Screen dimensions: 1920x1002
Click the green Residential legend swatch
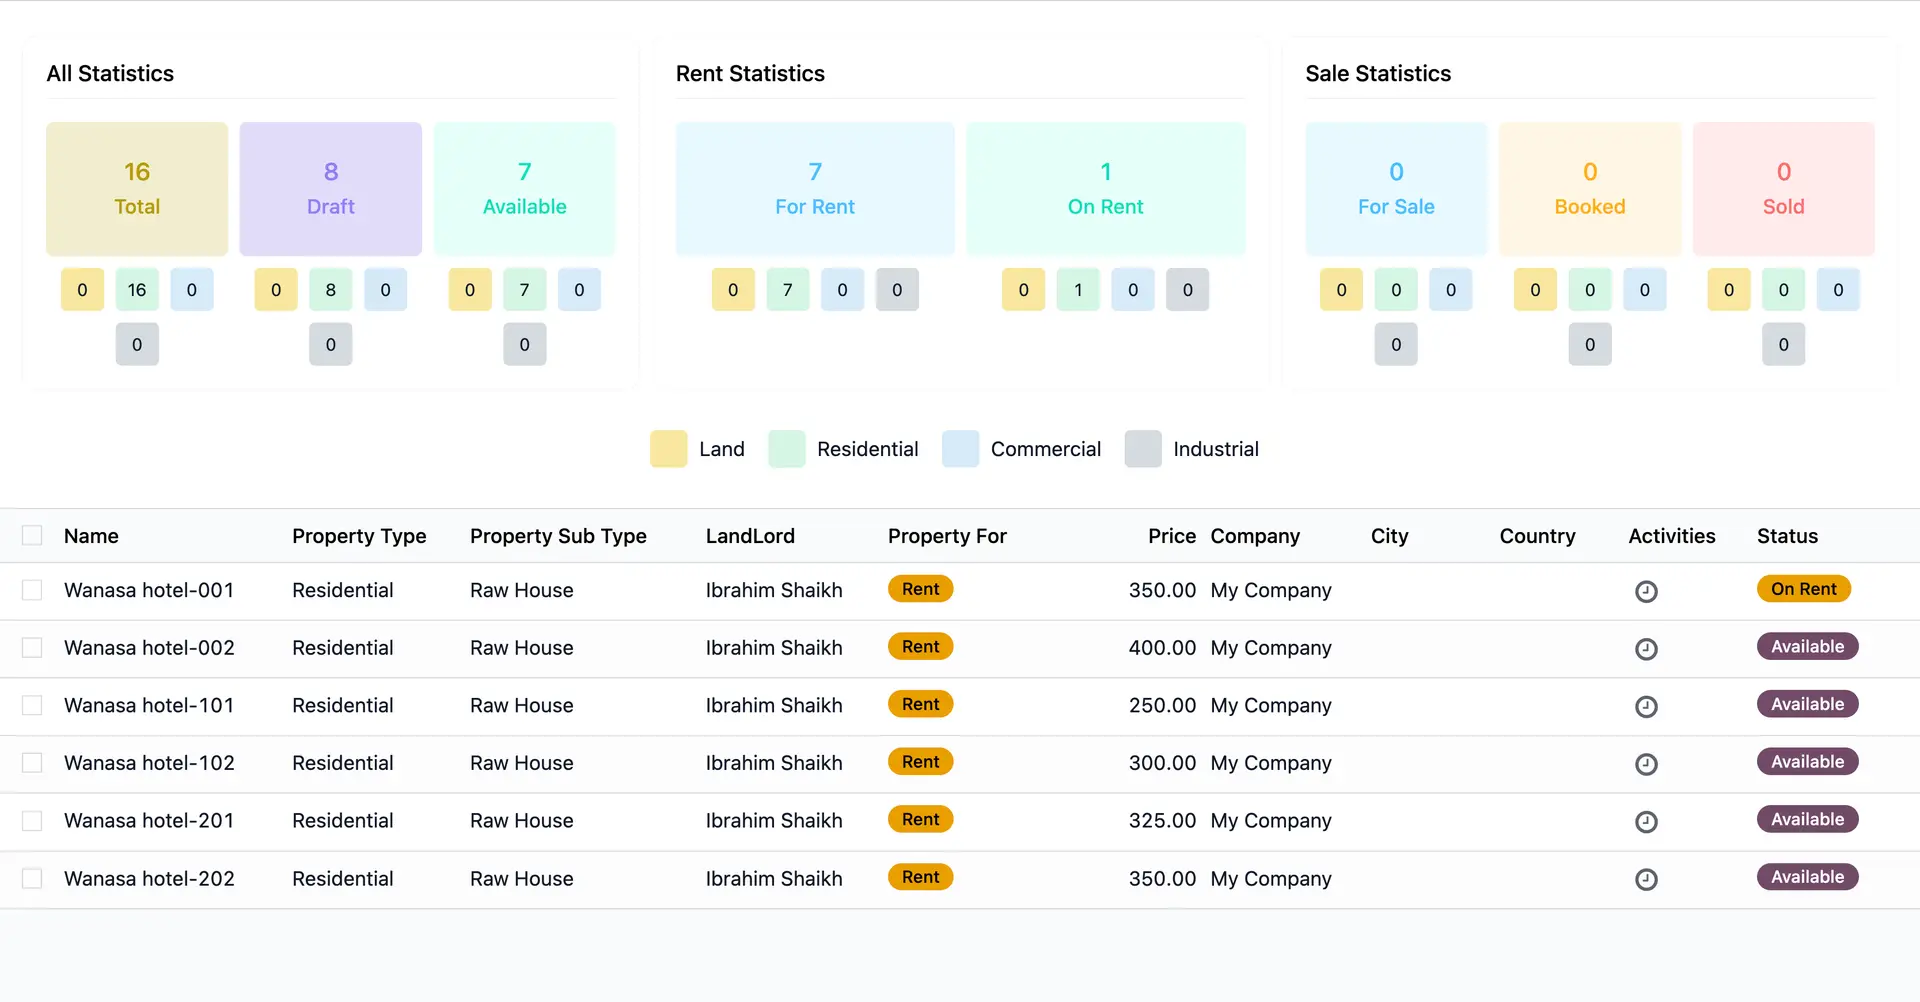pyautogui.click(x=786, y=449)
